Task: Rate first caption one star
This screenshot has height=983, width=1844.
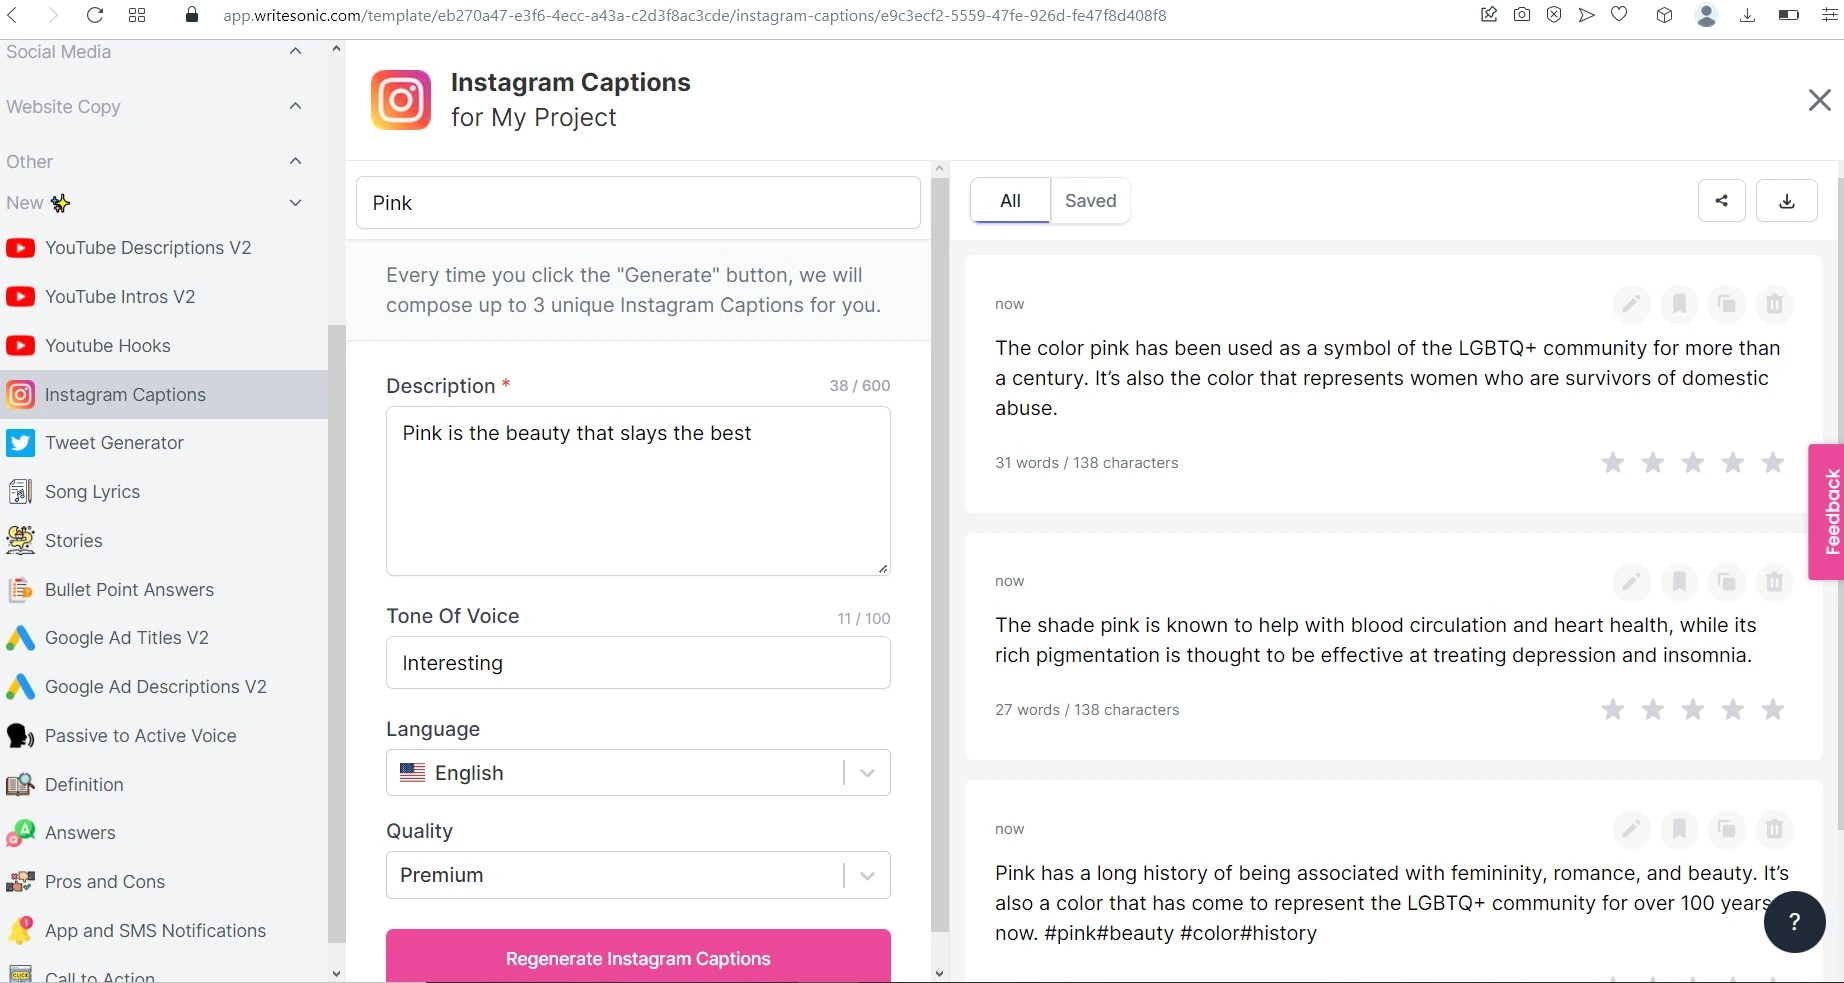Action: 1613,462
